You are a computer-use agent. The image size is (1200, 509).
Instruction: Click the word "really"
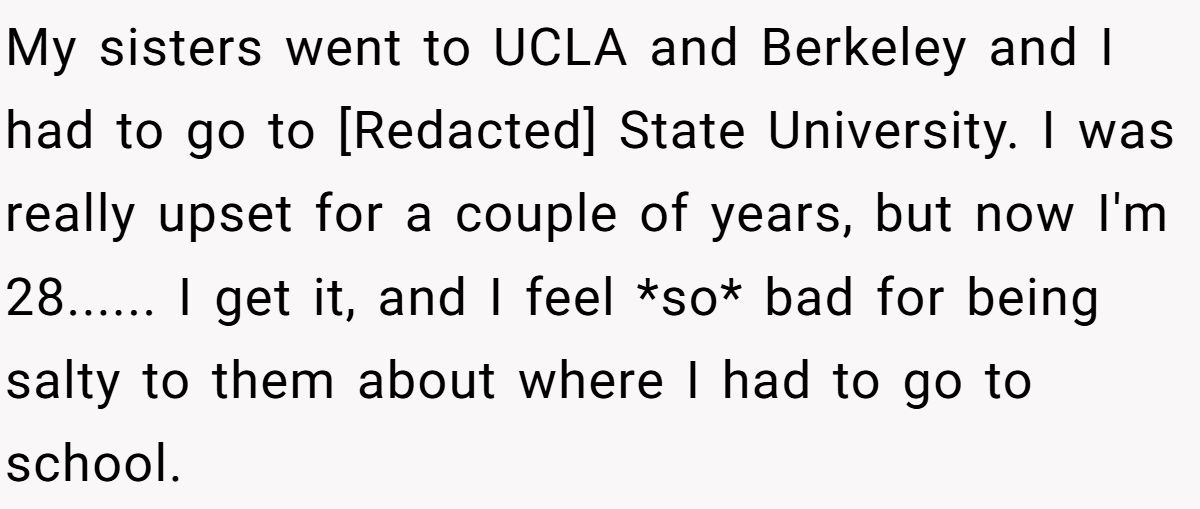pyautogui.click(x=76, y=217)
